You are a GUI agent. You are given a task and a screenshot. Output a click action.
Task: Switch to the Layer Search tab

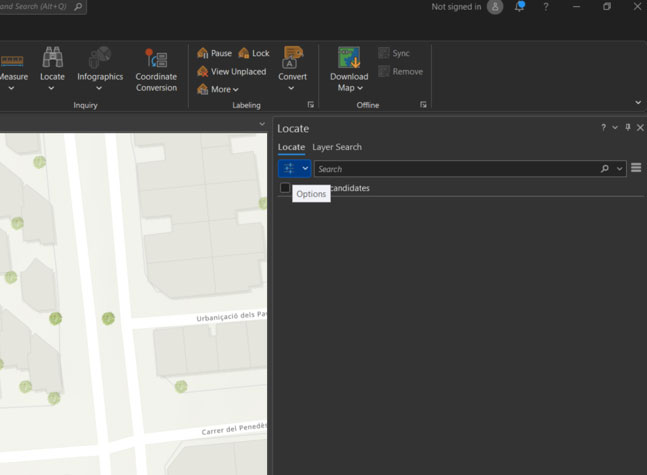tap(337, 147)
